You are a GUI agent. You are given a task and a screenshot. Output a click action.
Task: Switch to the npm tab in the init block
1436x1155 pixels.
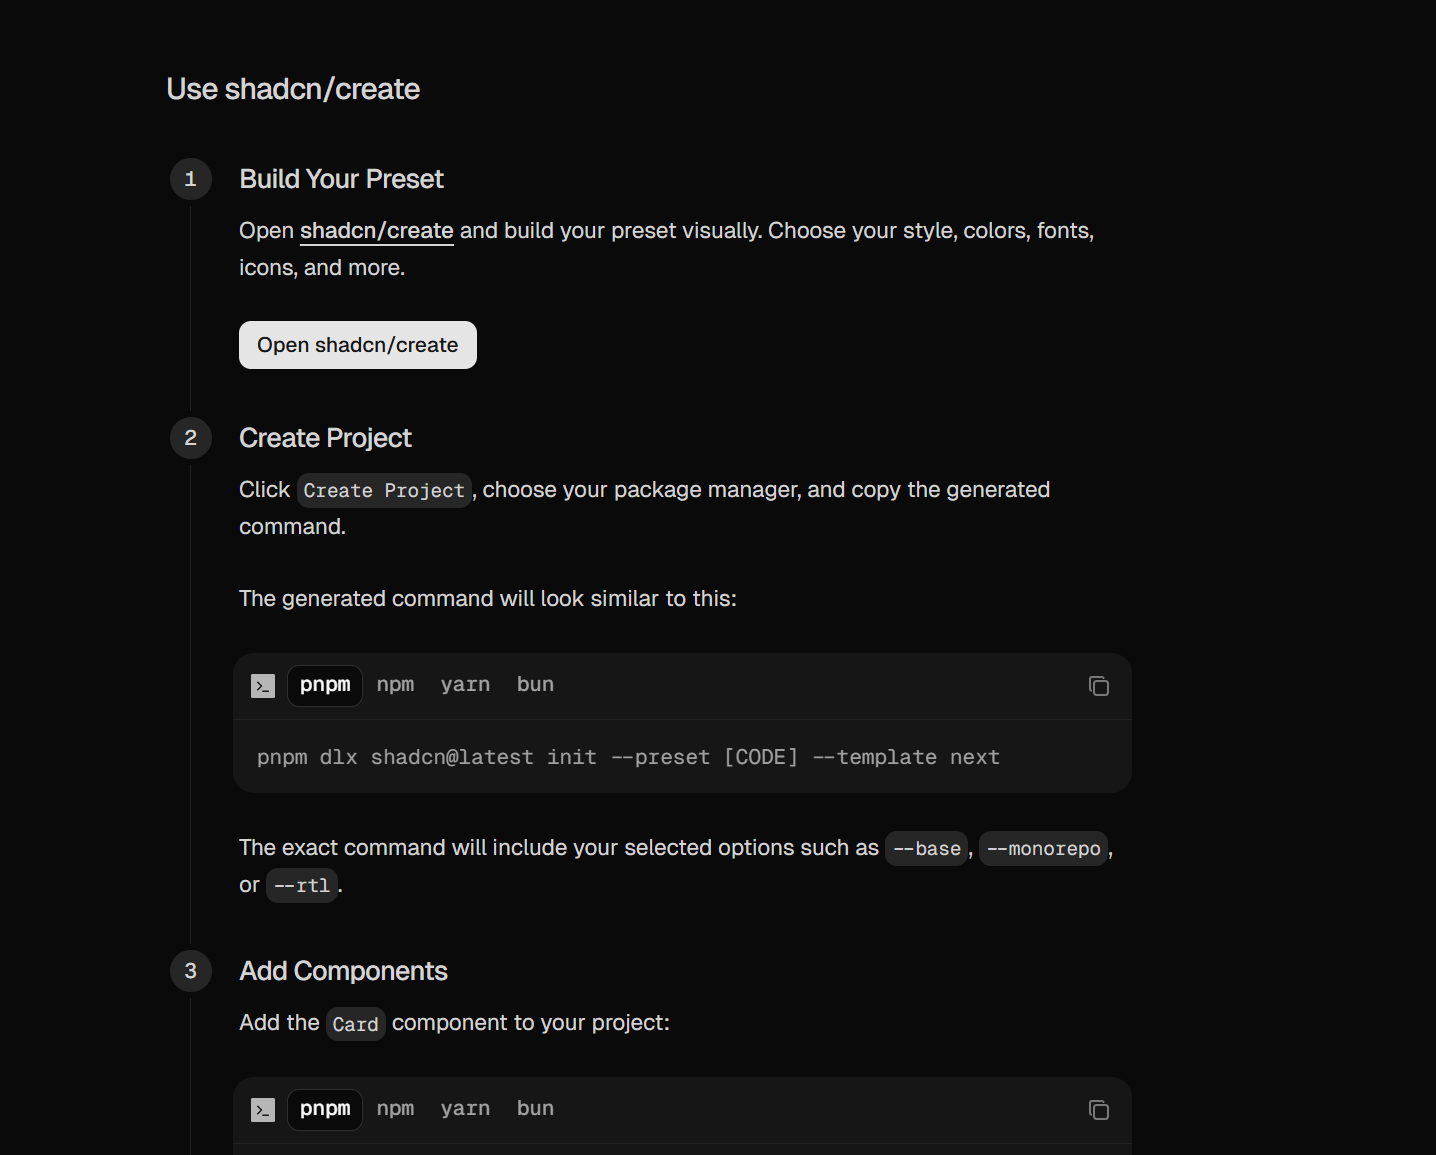coord(395,684)
